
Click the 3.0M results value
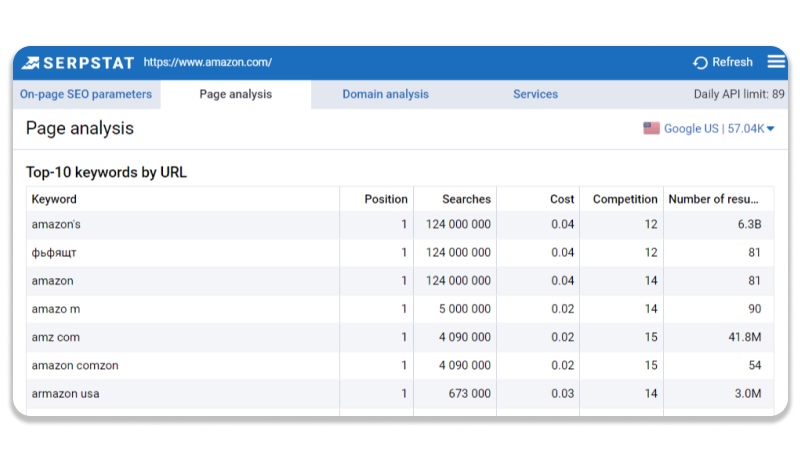pos(748,393)
